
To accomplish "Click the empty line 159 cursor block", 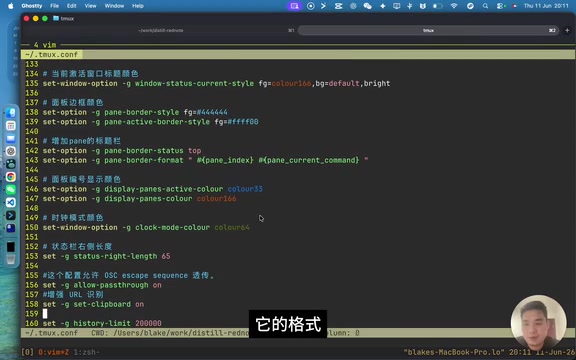I will pos(45,314).
